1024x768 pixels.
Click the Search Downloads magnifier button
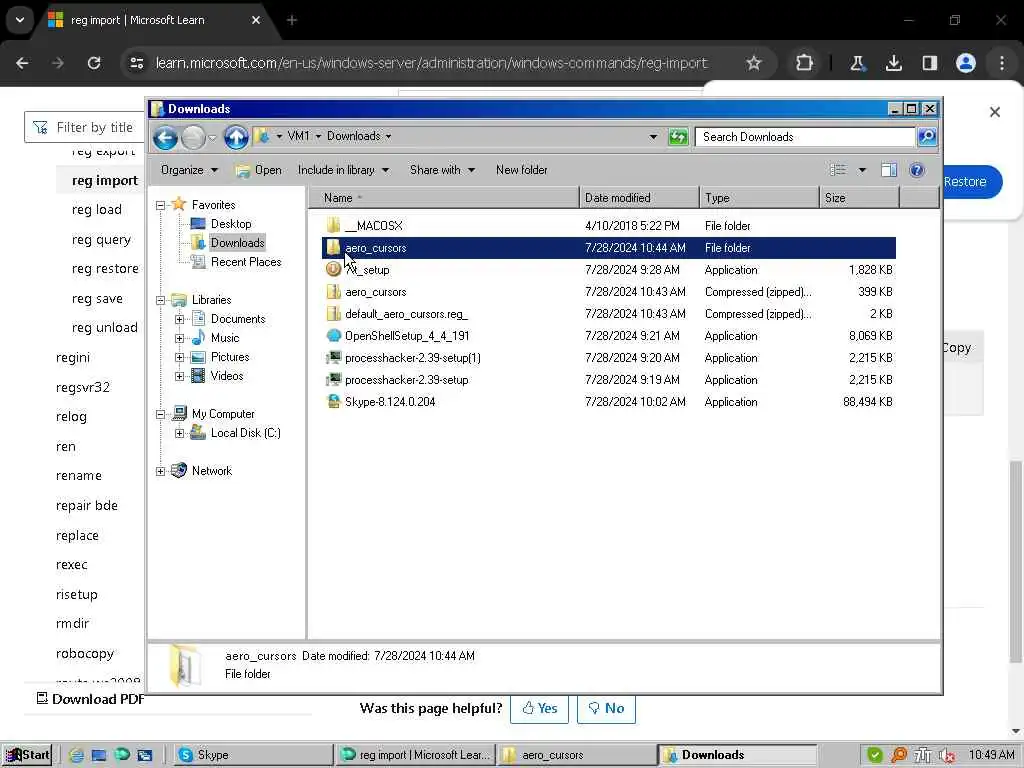(x=927, y=136)
